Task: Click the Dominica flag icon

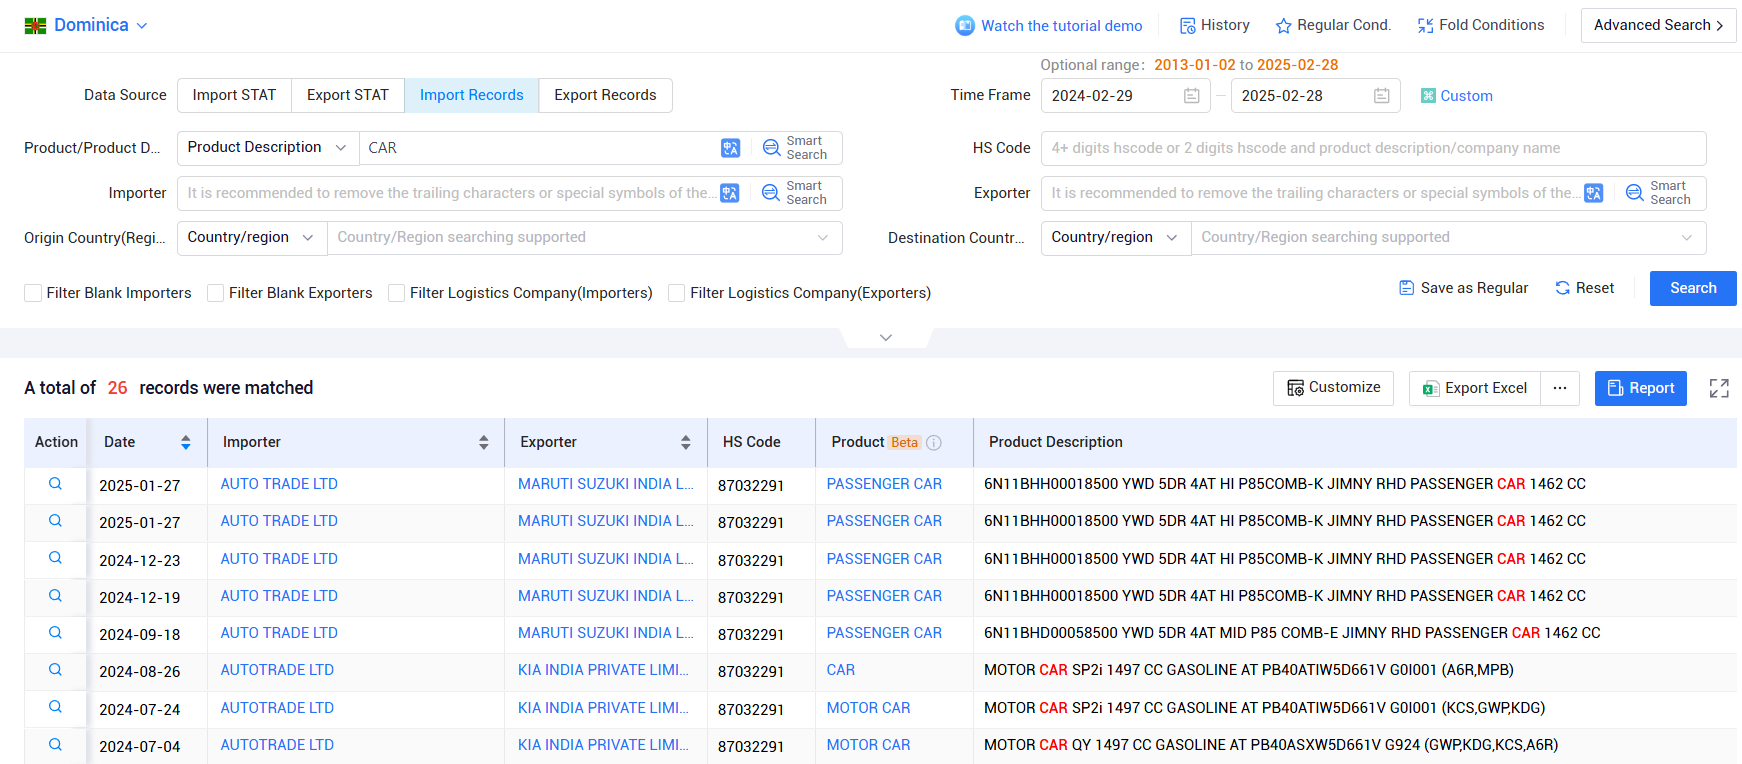Action: (36, 26)
